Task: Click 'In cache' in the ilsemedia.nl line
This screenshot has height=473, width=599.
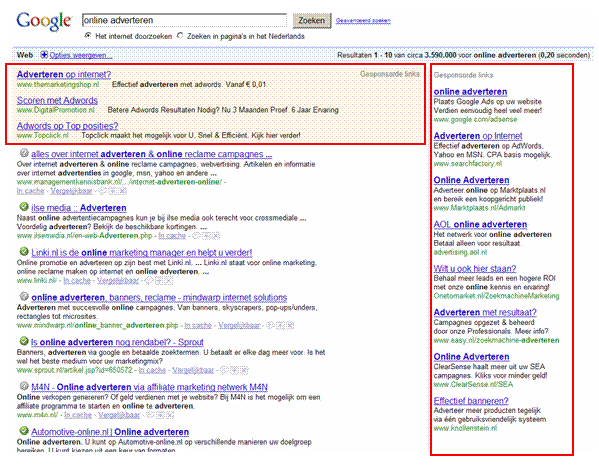Action: pyautogui.click(x=172, y=236)
